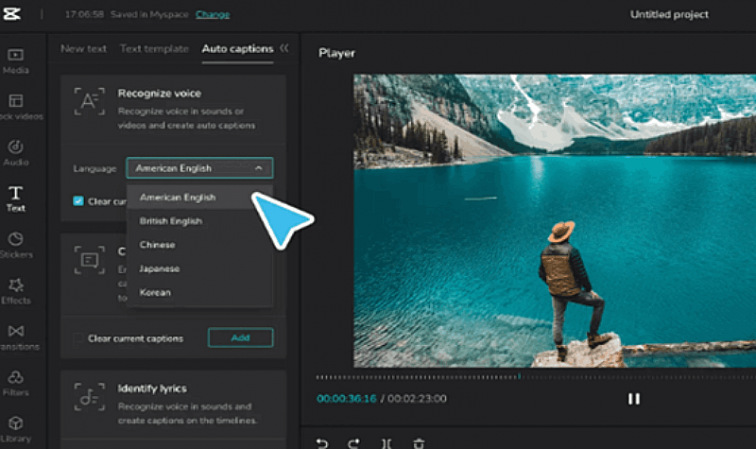This screenshot has height=449, width=756.
Task: Switch to the New text tab
Action: [x=83, y=48]
